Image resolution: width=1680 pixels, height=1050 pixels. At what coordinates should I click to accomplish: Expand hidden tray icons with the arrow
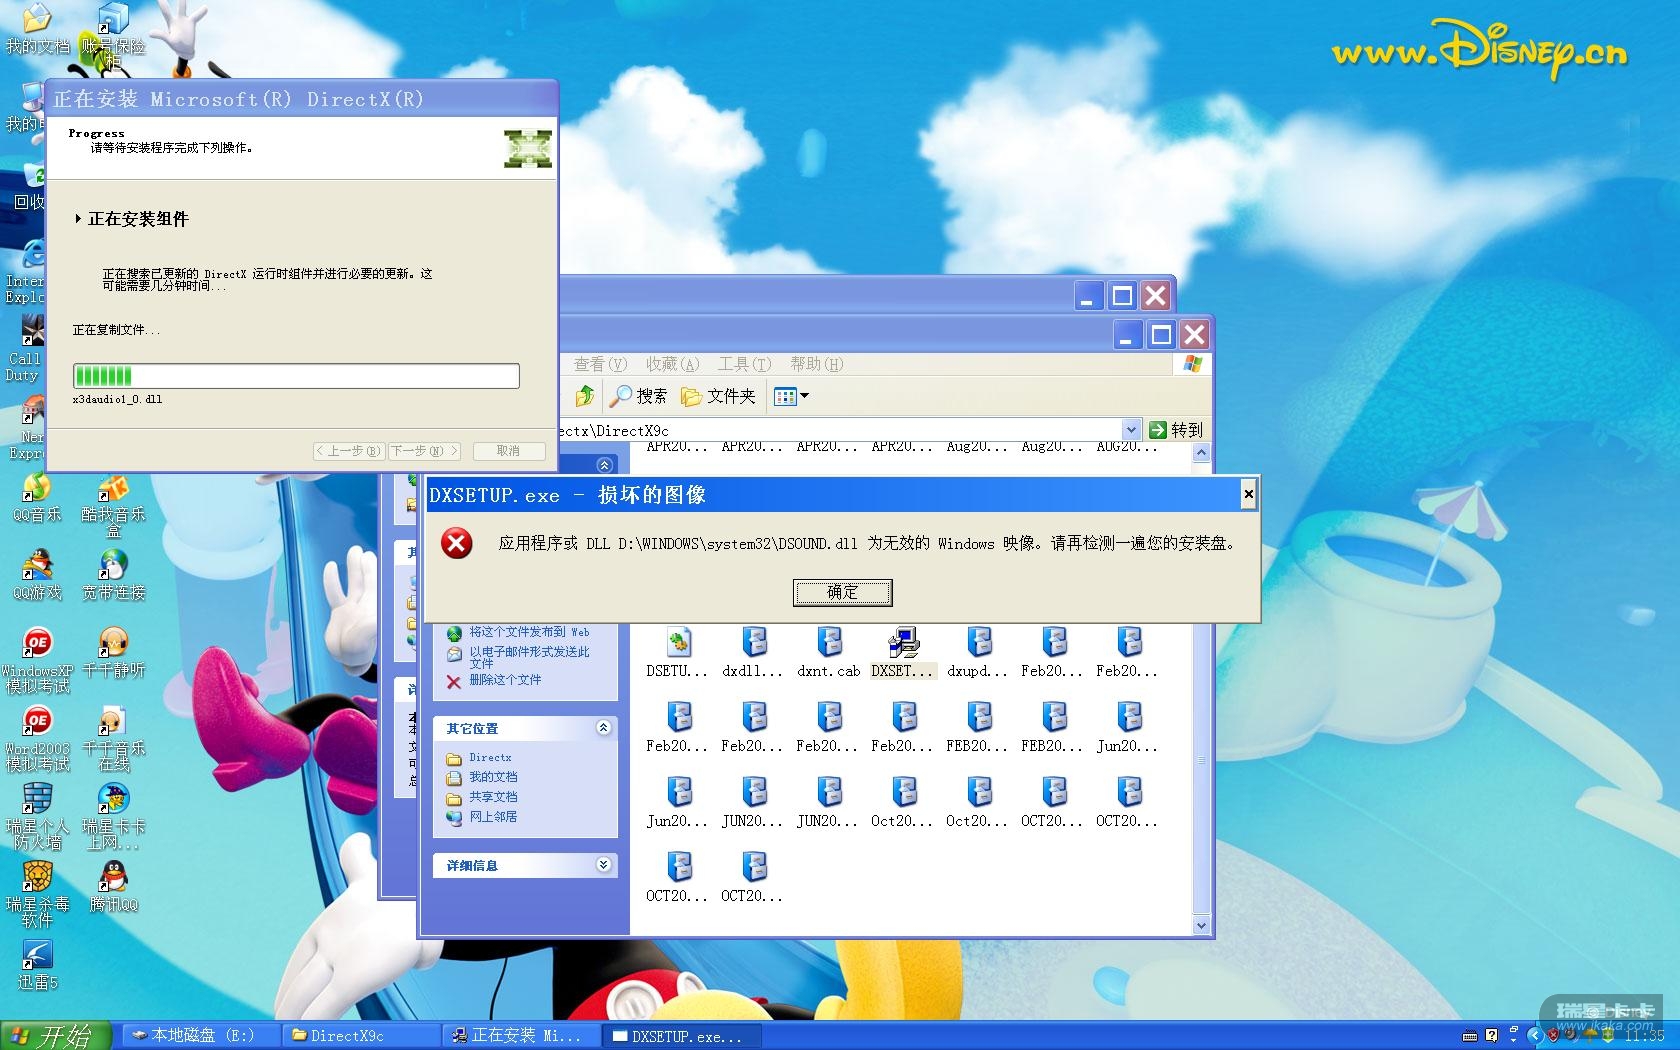[1534, 1036]
